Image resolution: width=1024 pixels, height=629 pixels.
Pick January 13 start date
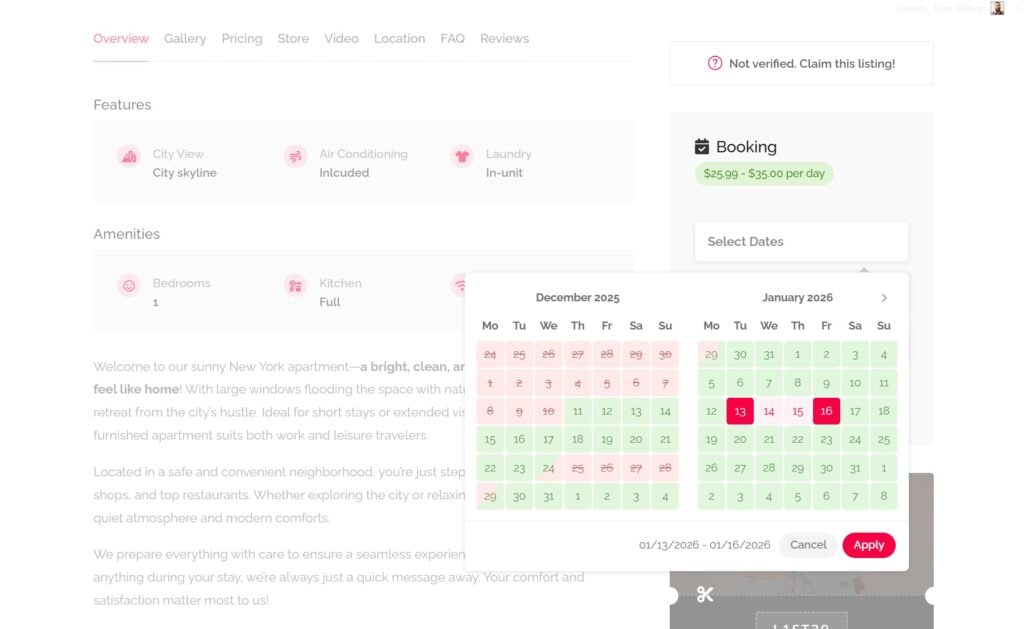(740, 411)
